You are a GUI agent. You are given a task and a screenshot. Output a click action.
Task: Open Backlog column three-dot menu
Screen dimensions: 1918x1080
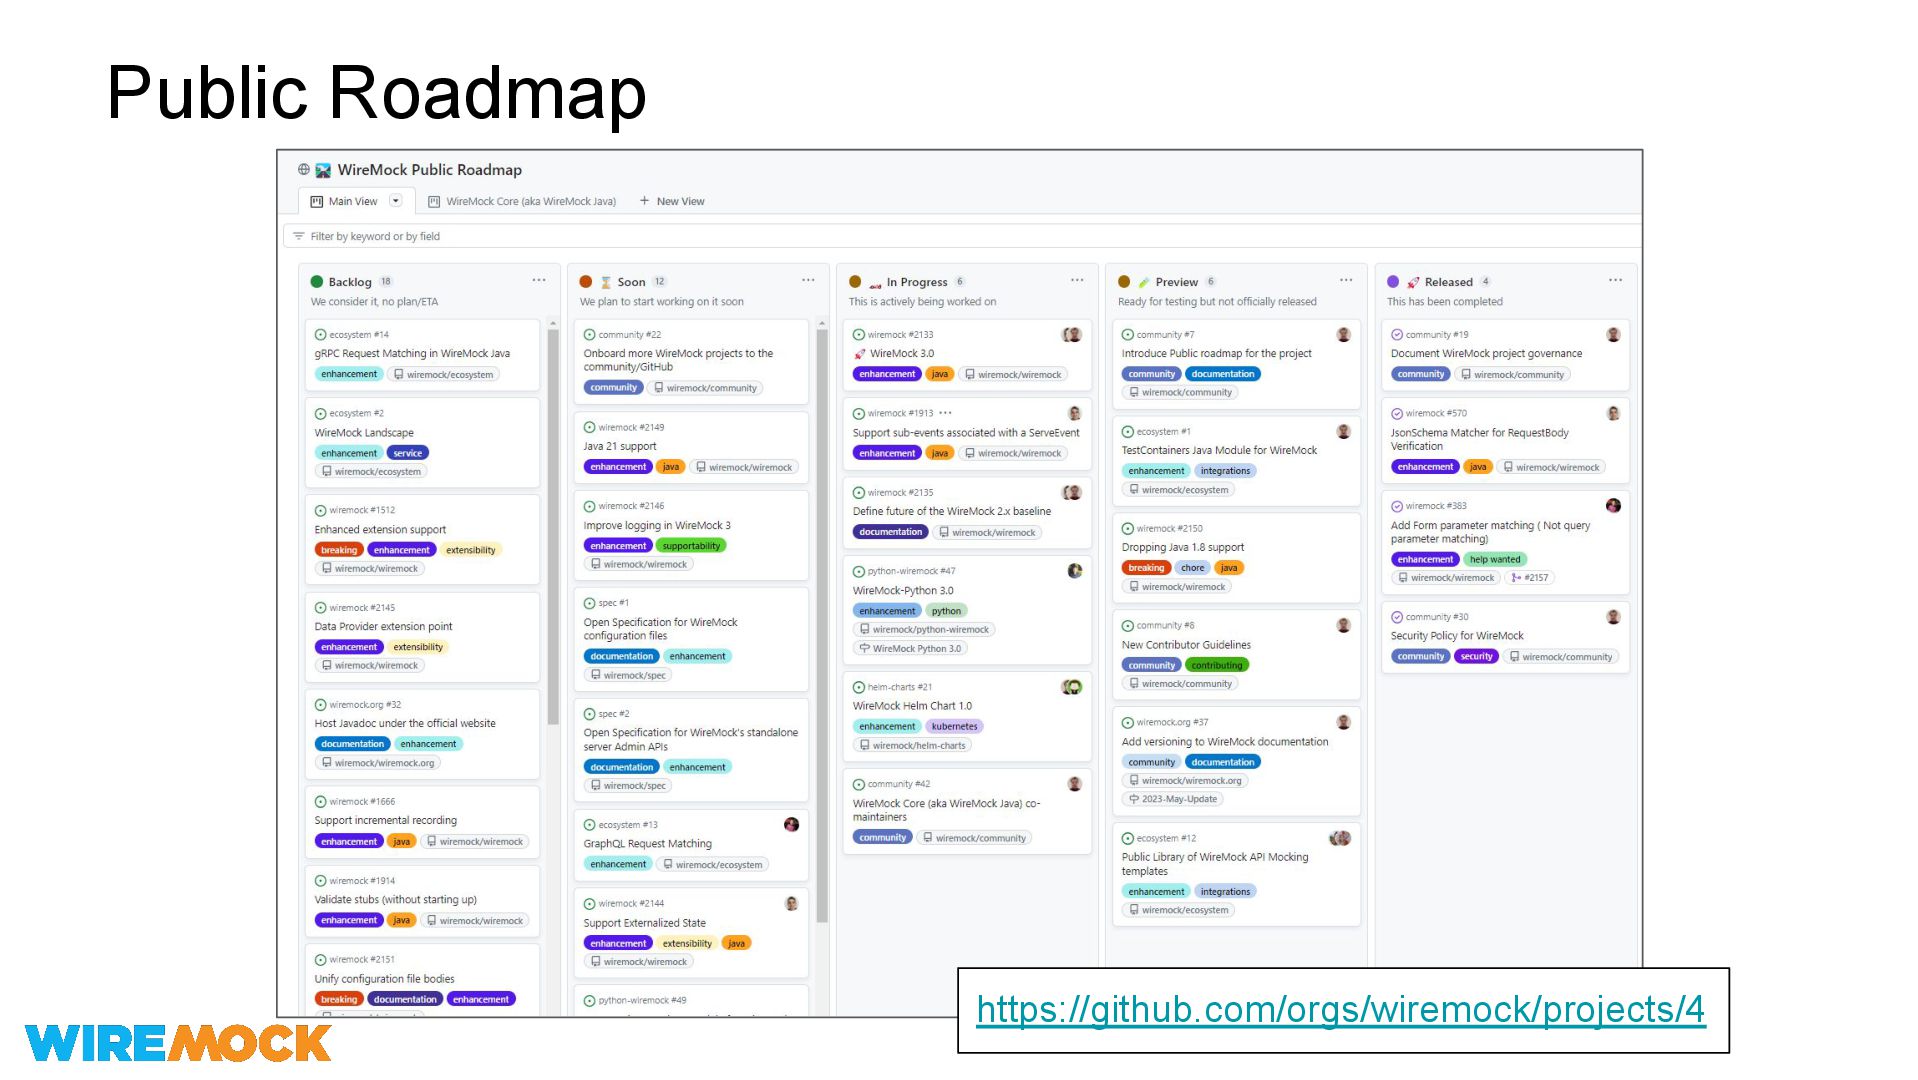[539, 280]
